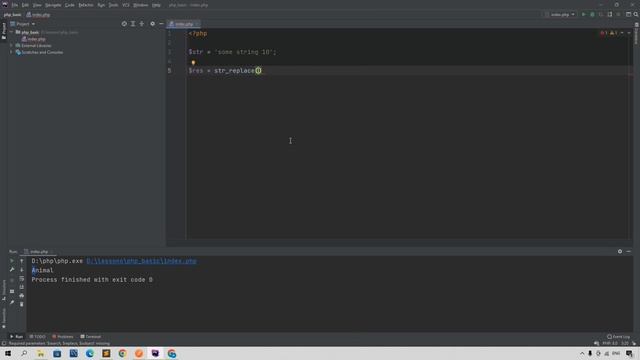Image resolution: width=640 pixels, height=360 pixels.
Task: Click the str_replace function call in editor
Action: (x=234, y=71)
